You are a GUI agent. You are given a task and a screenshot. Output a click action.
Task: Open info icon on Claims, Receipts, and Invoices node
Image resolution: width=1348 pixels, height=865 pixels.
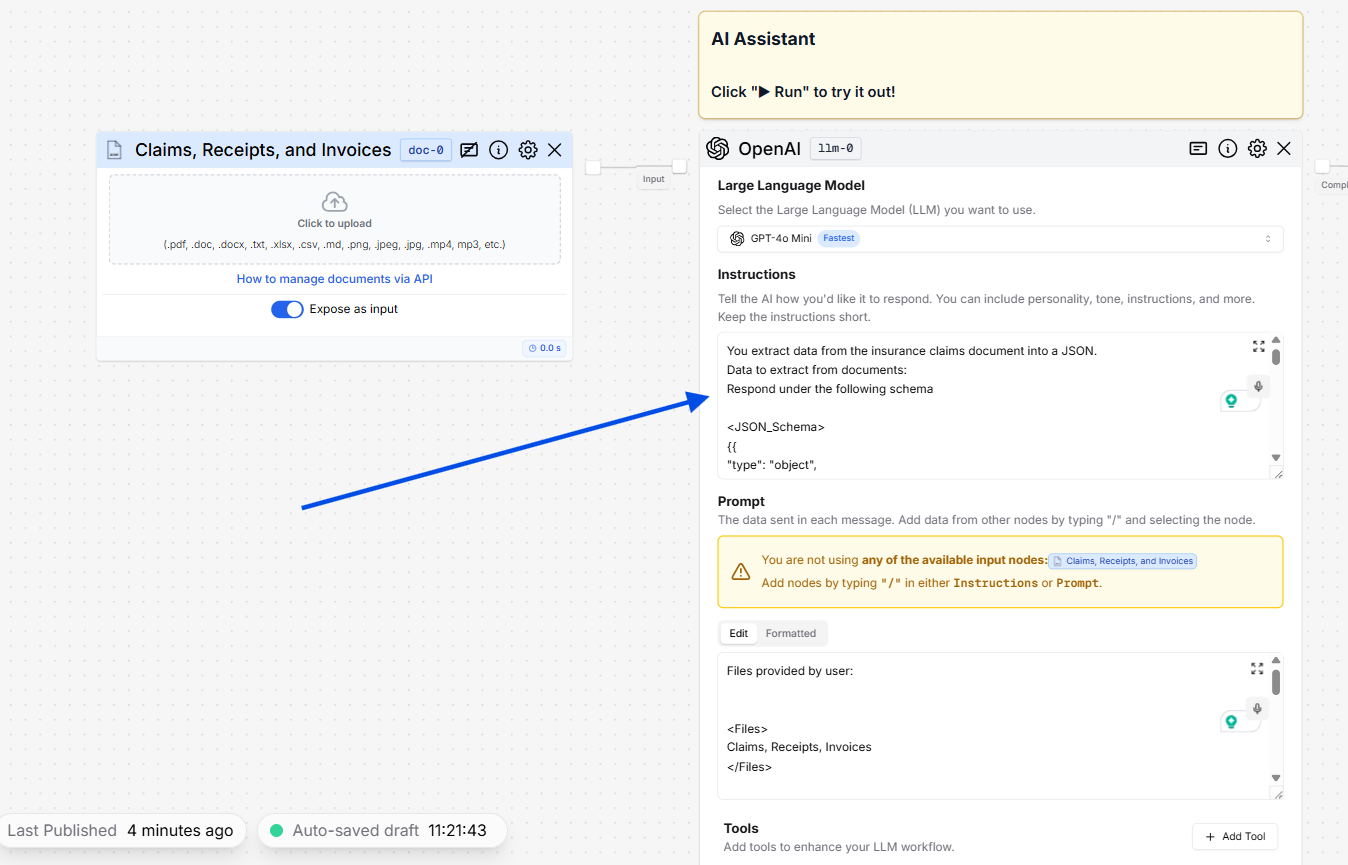click(498, 150)
